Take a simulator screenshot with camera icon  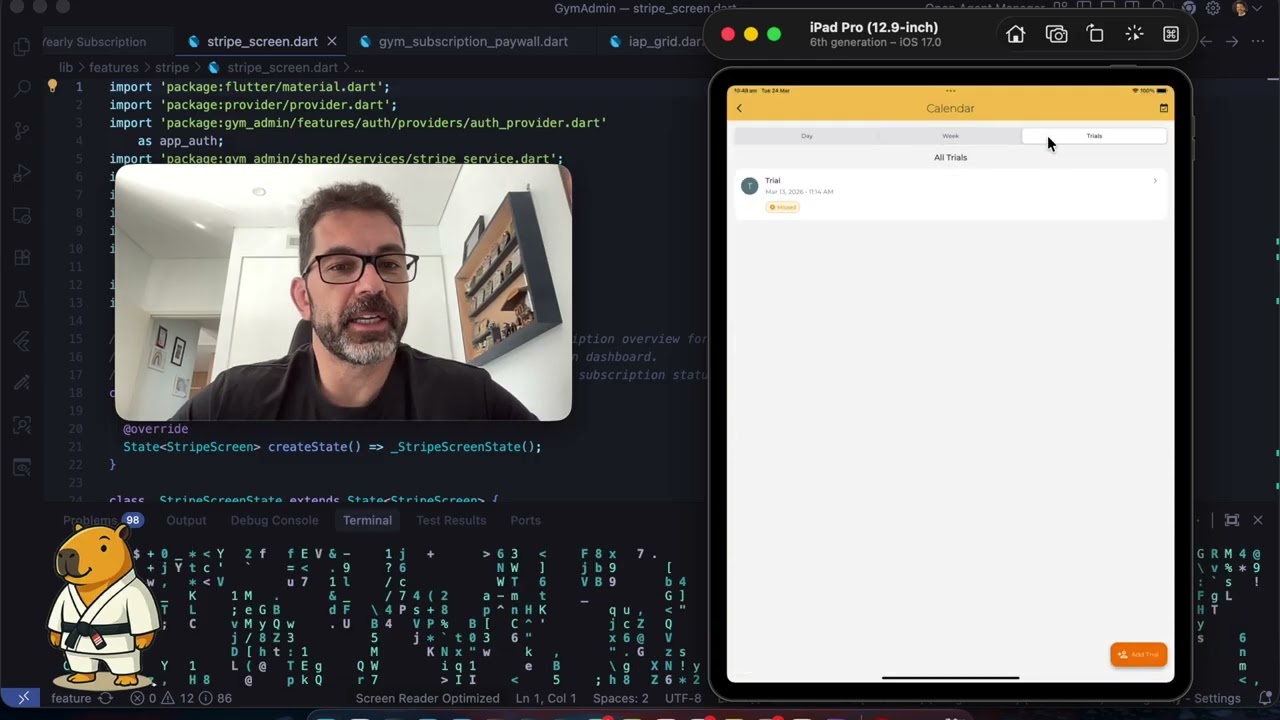1056,34
